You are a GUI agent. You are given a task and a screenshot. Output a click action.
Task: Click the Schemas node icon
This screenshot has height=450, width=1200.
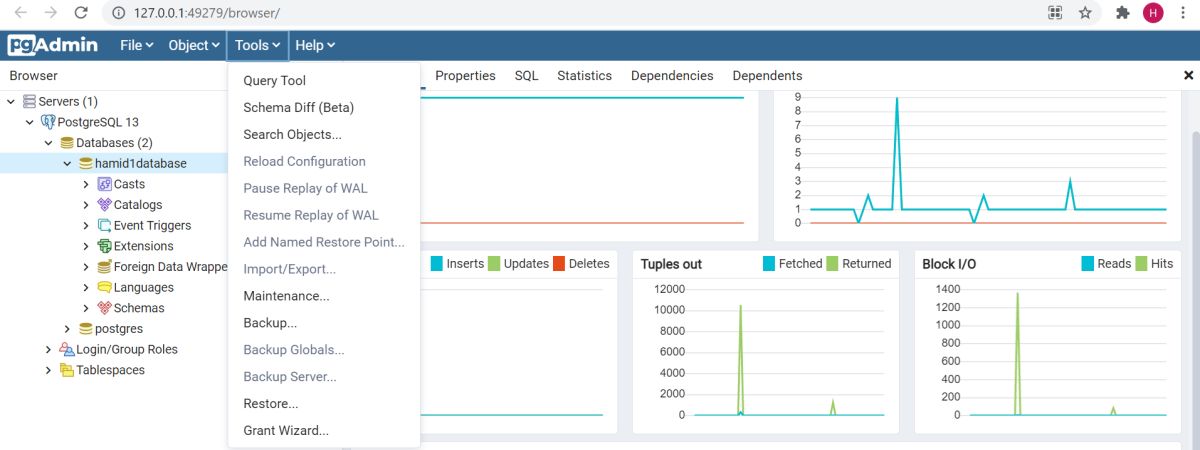(104, 308)
